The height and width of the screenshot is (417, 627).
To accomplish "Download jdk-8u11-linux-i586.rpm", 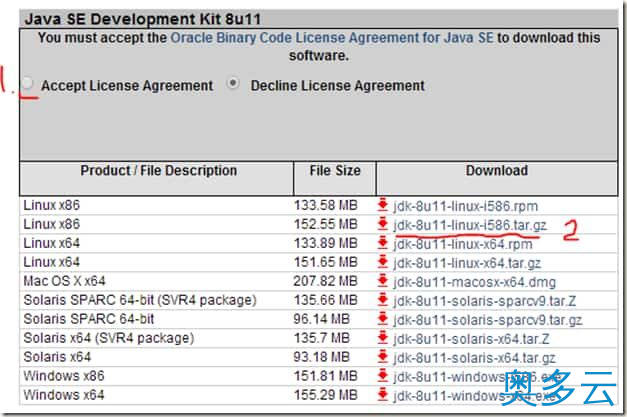I will click(465, 206).
